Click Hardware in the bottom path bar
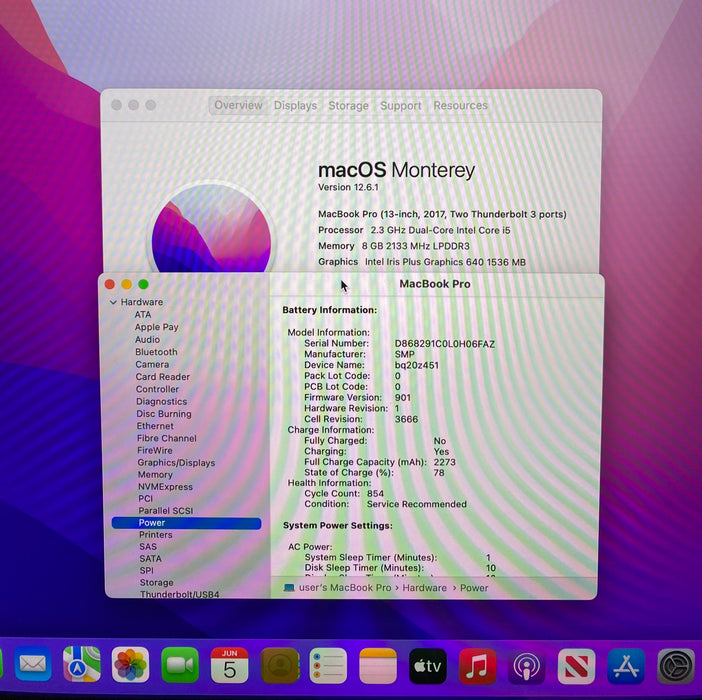The image size is (702, 700). 424,588
